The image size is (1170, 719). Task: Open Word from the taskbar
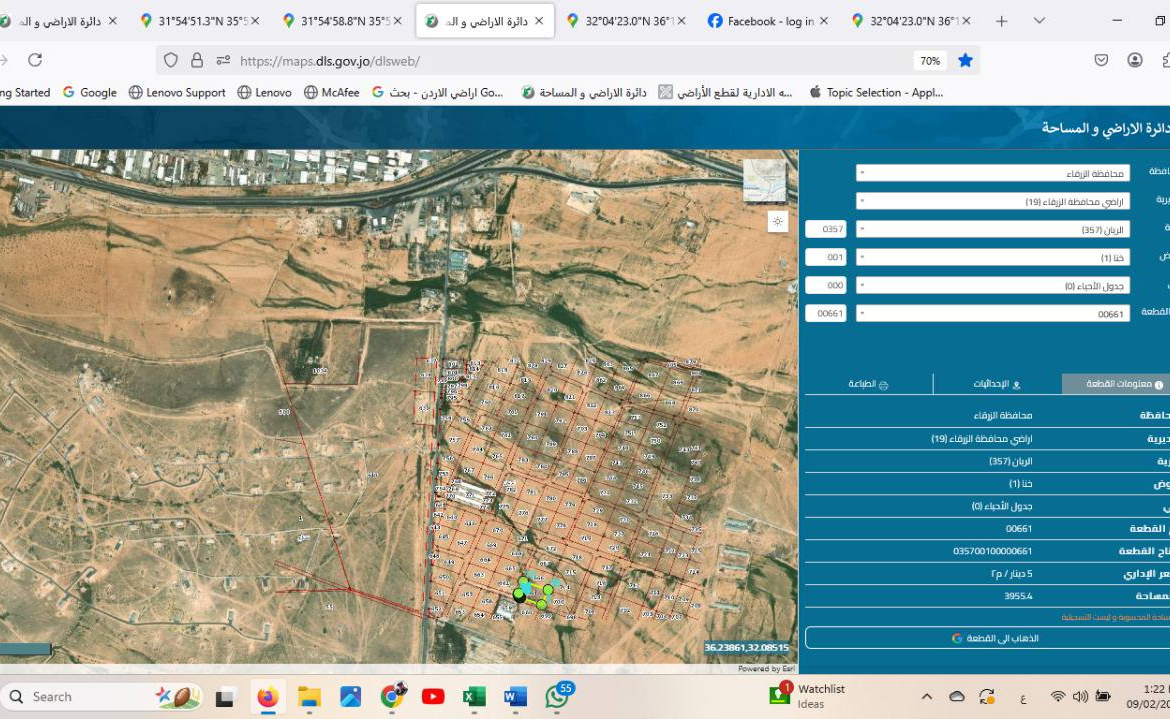click(515, 696)
